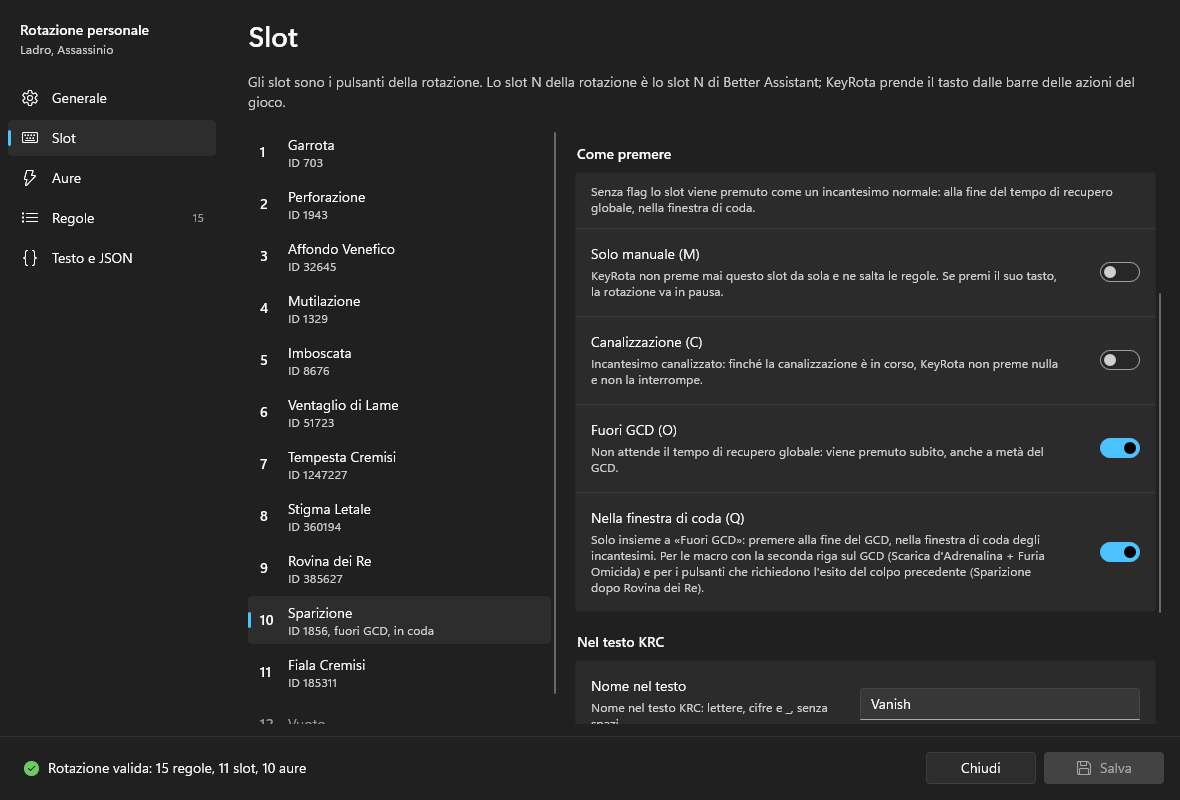
Task: Click the Rotazione personale title
Action: click(84, 30)
